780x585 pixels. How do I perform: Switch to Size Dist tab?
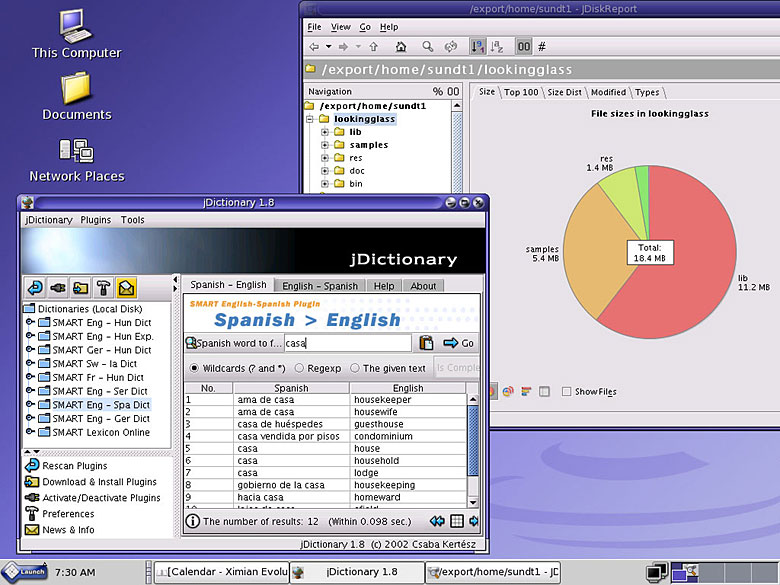point(564,92)
